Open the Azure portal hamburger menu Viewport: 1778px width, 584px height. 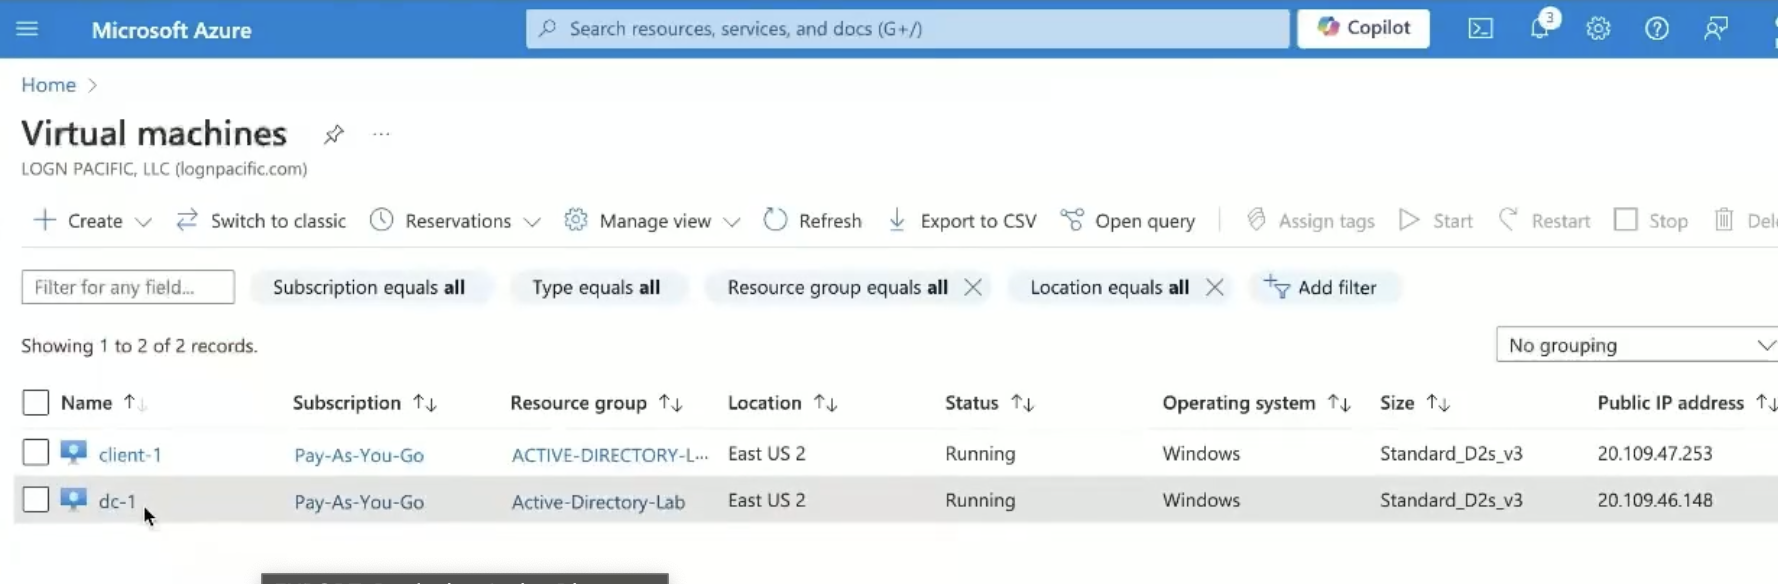click(x=27, y=29)
